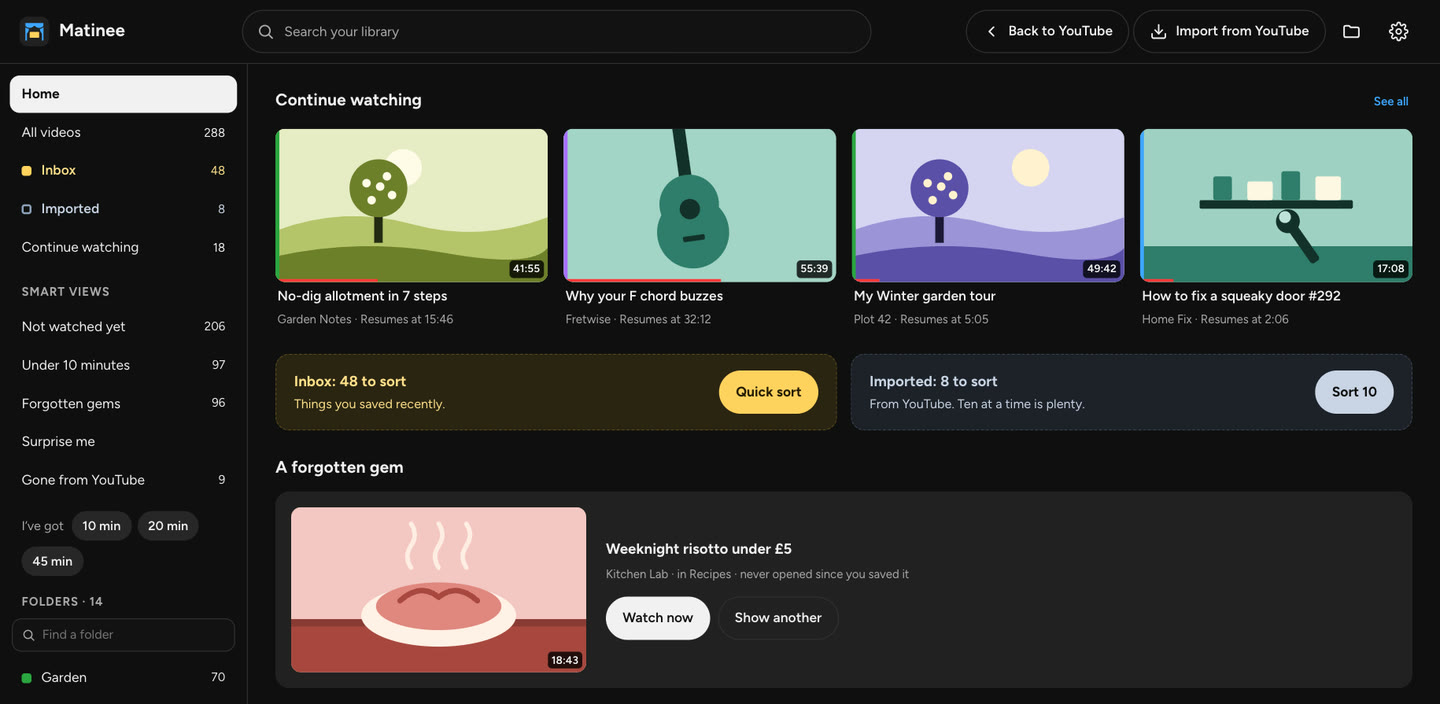Click 'Plot 42 · Resumes at 5:05' text
The image size is (1440, 704).
(921, 320)
